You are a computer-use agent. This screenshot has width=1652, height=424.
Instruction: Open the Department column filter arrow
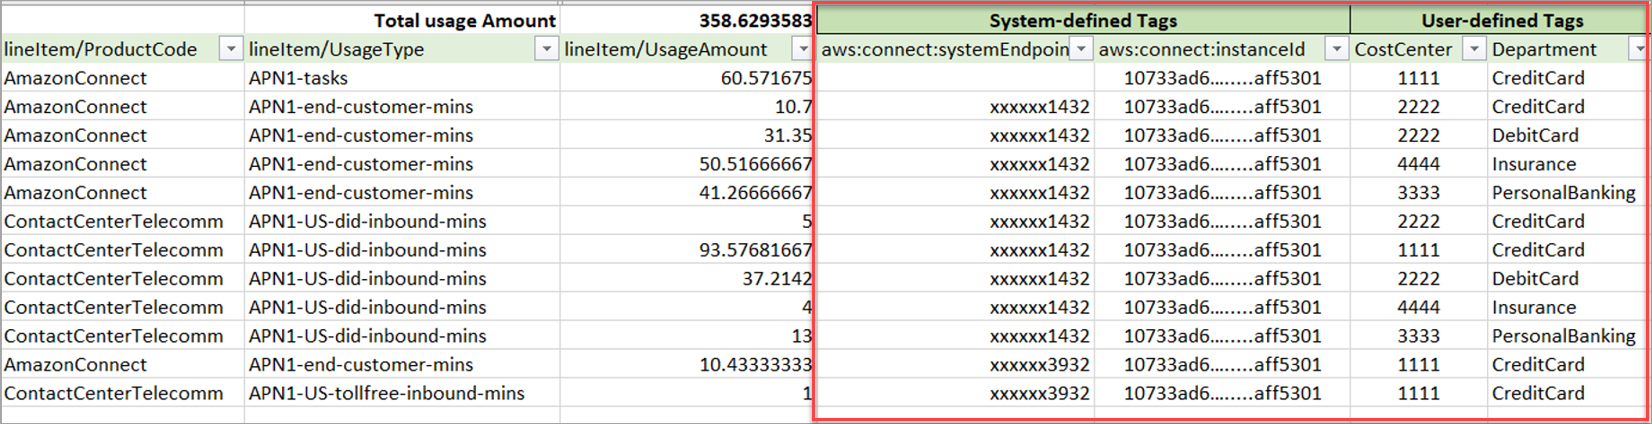coord(1638,49)
